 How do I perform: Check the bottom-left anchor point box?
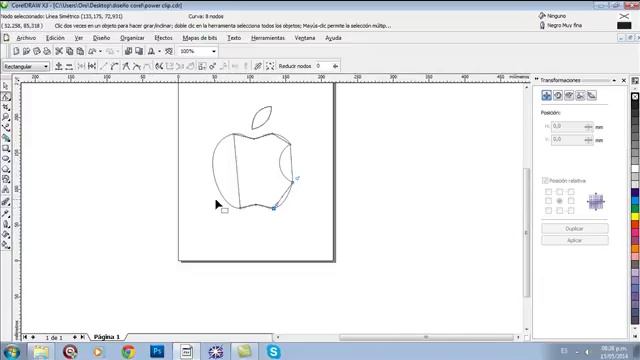tap(549, 211)
